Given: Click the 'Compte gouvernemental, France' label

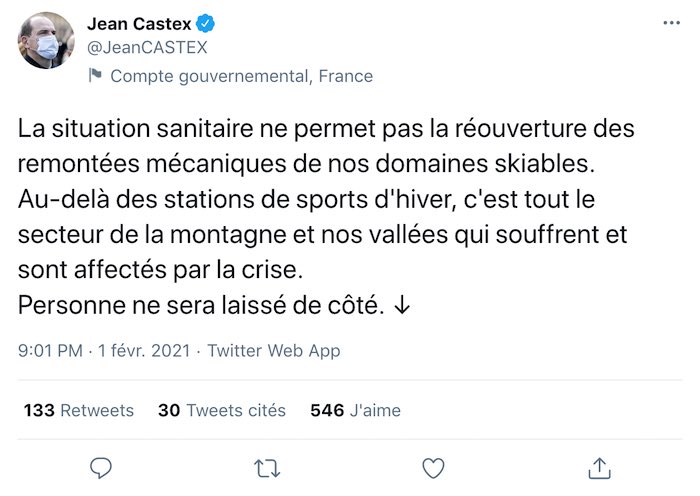Looking at the screenshot, I should click(x=241, y=76).
